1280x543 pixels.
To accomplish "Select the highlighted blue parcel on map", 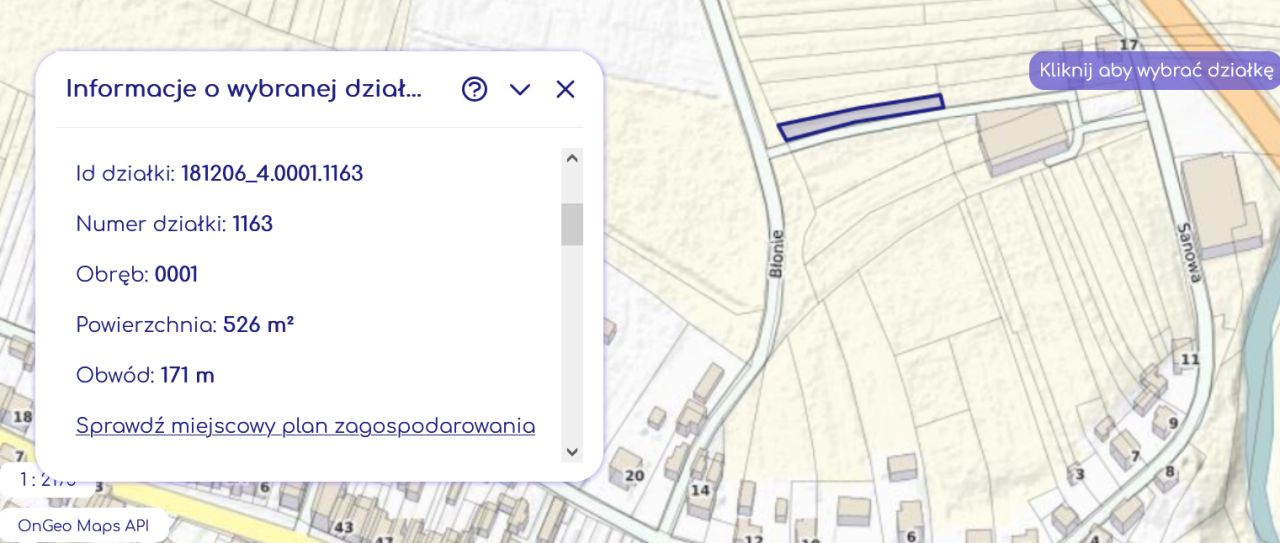I will coord(860,117).
